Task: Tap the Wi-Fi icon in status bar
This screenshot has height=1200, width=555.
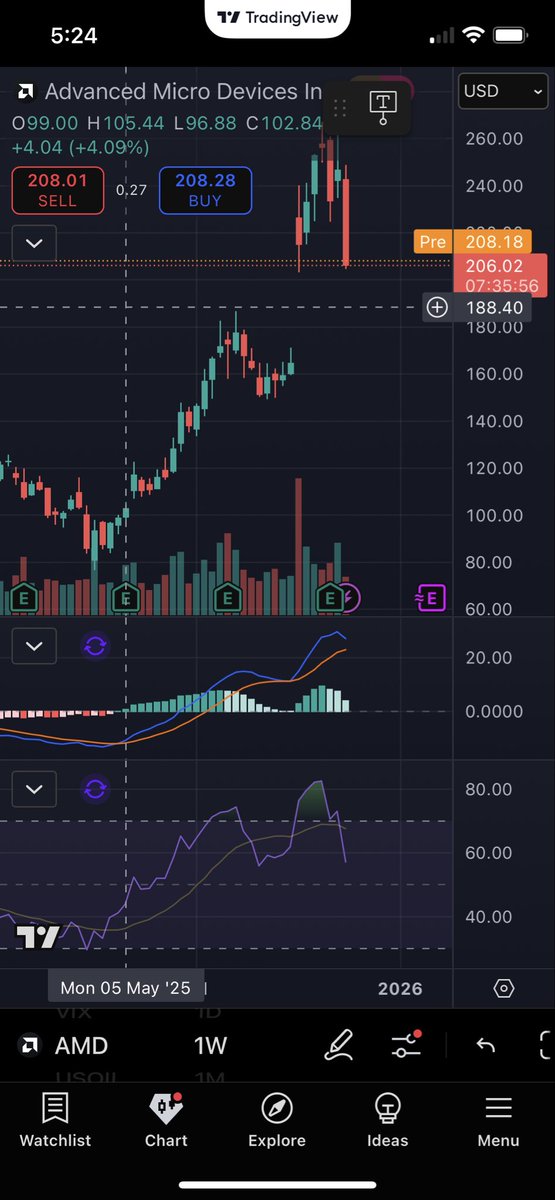Action: click(x=472, y=35)
